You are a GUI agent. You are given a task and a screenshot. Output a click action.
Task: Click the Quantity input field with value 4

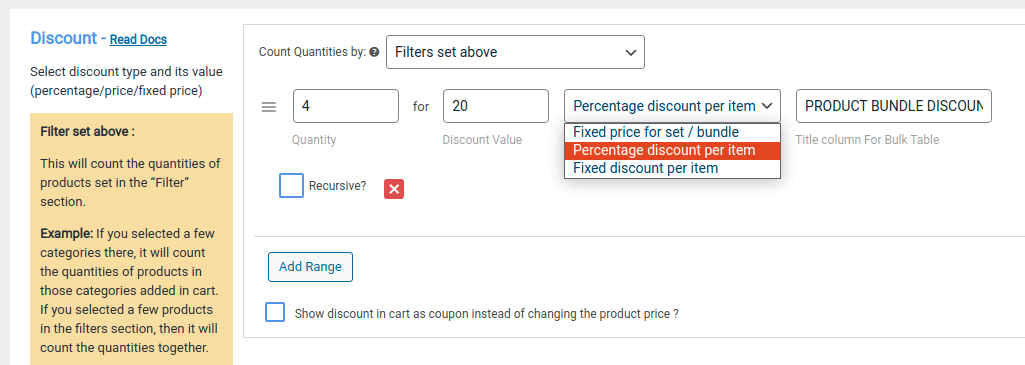point(346,106)
